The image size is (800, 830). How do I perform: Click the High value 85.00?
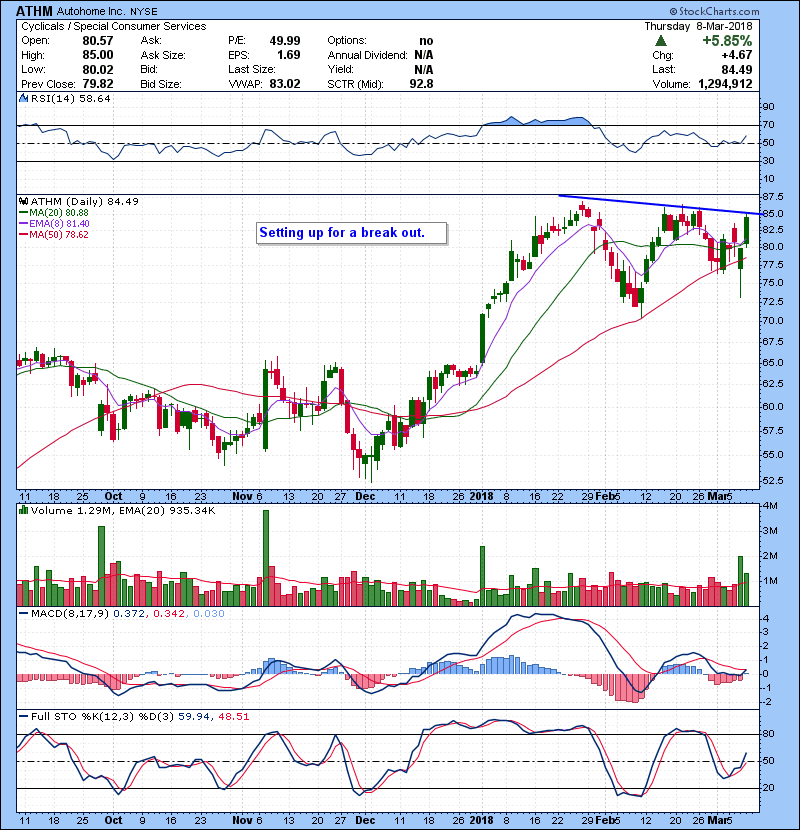tap(97, 55)
